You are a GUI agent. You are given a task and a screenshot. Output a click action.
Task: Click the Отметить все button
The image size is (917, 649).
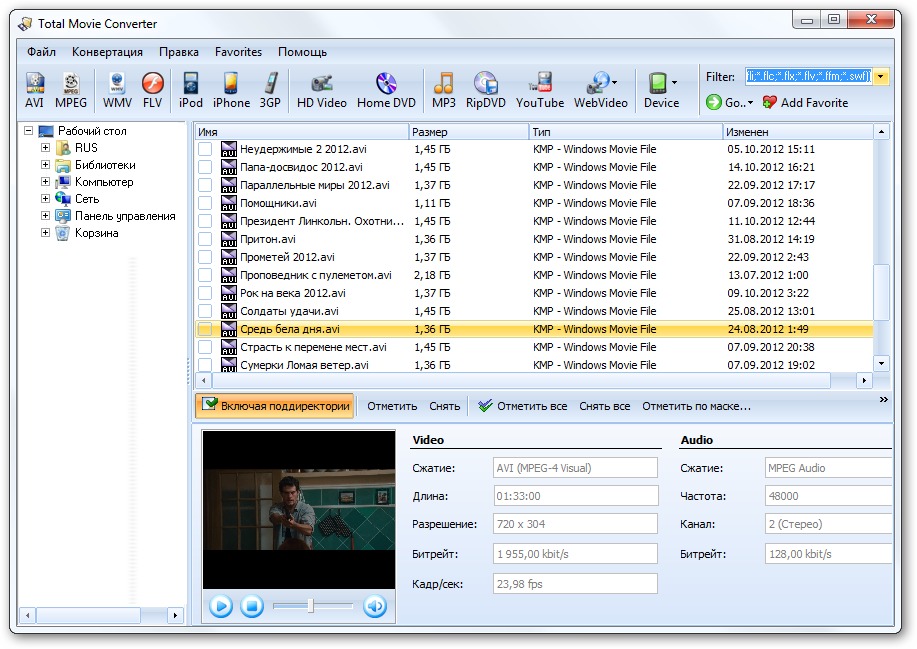[x=522, y=406]
